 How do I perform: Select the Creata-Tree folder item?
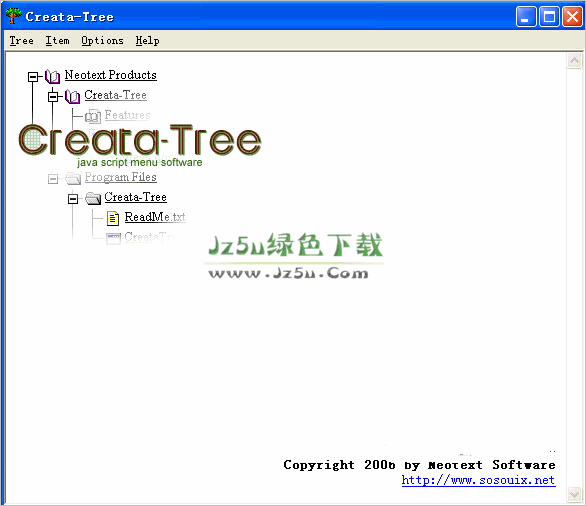[136, 197]
